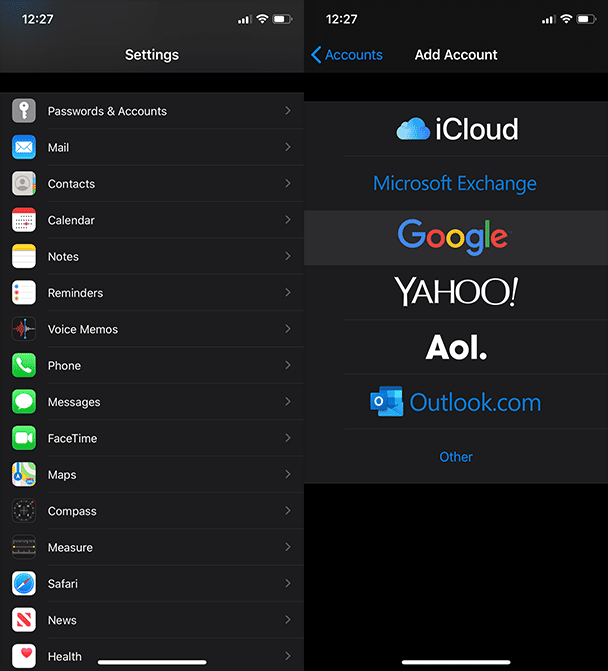Tap the Measure label text
The height and width of the screenshot is (671, 608).
click(x=70, y=547)
